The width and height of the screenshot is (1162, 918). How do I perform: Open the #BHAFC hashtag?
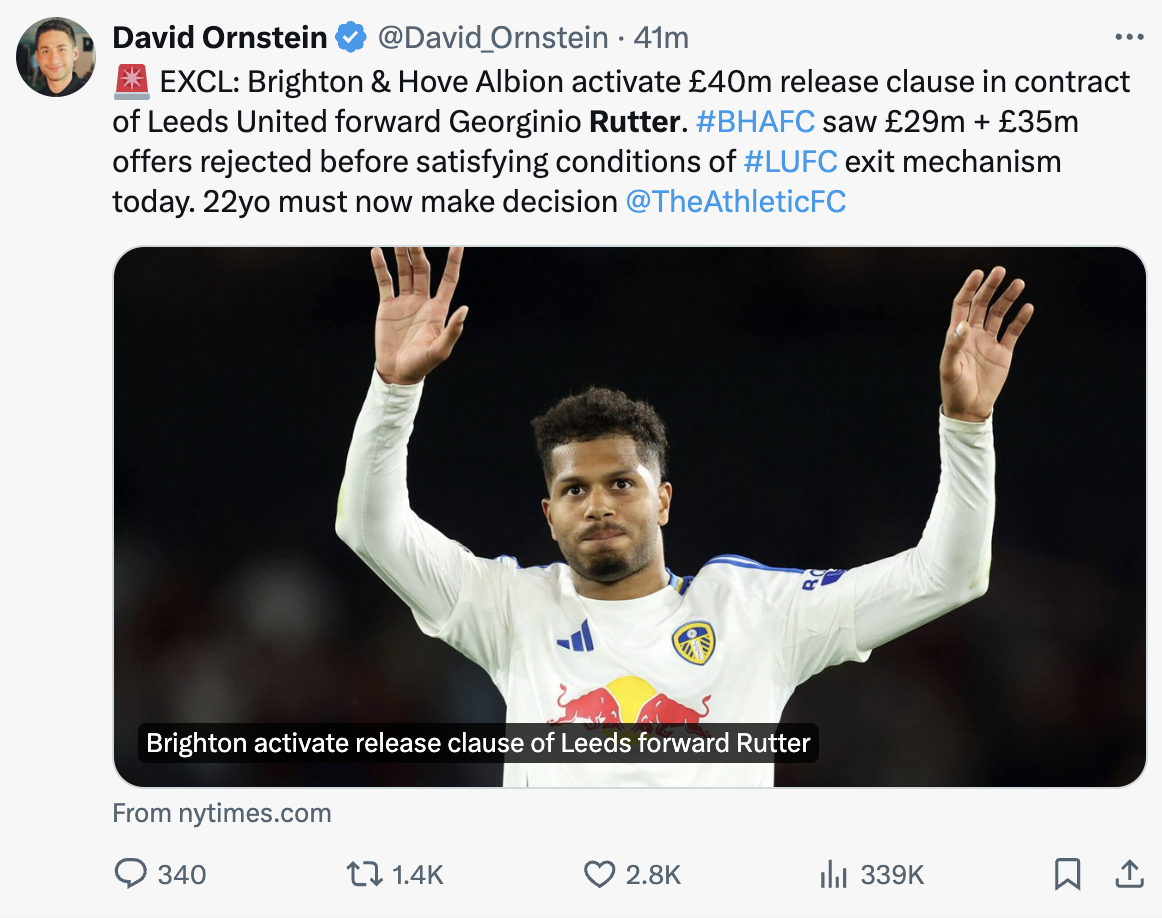(755, 121)
